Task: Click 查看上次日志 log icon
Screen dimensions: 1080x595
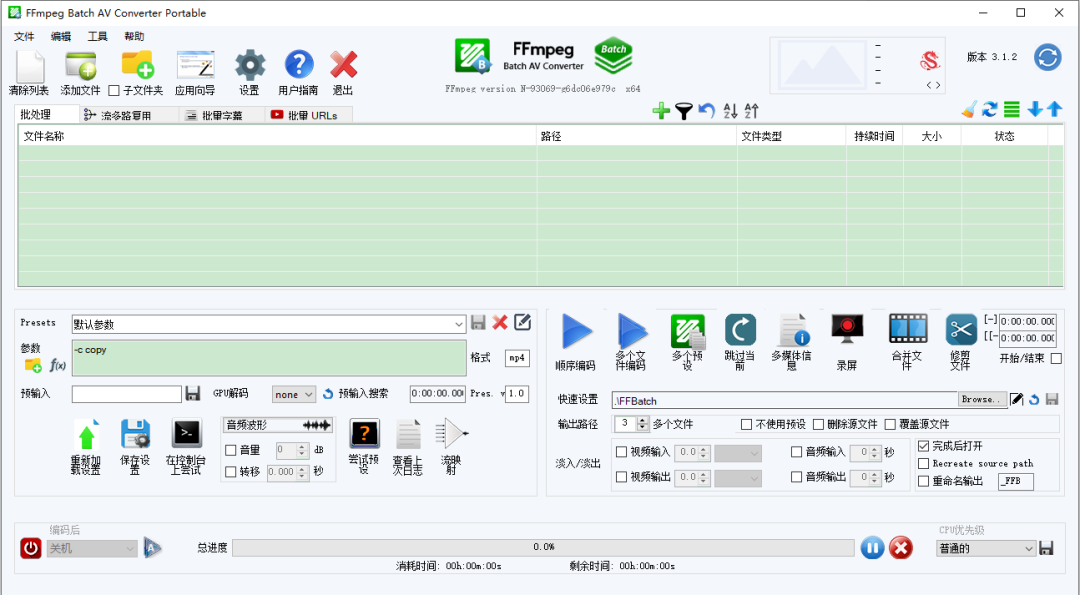Action: pos(408,435)
